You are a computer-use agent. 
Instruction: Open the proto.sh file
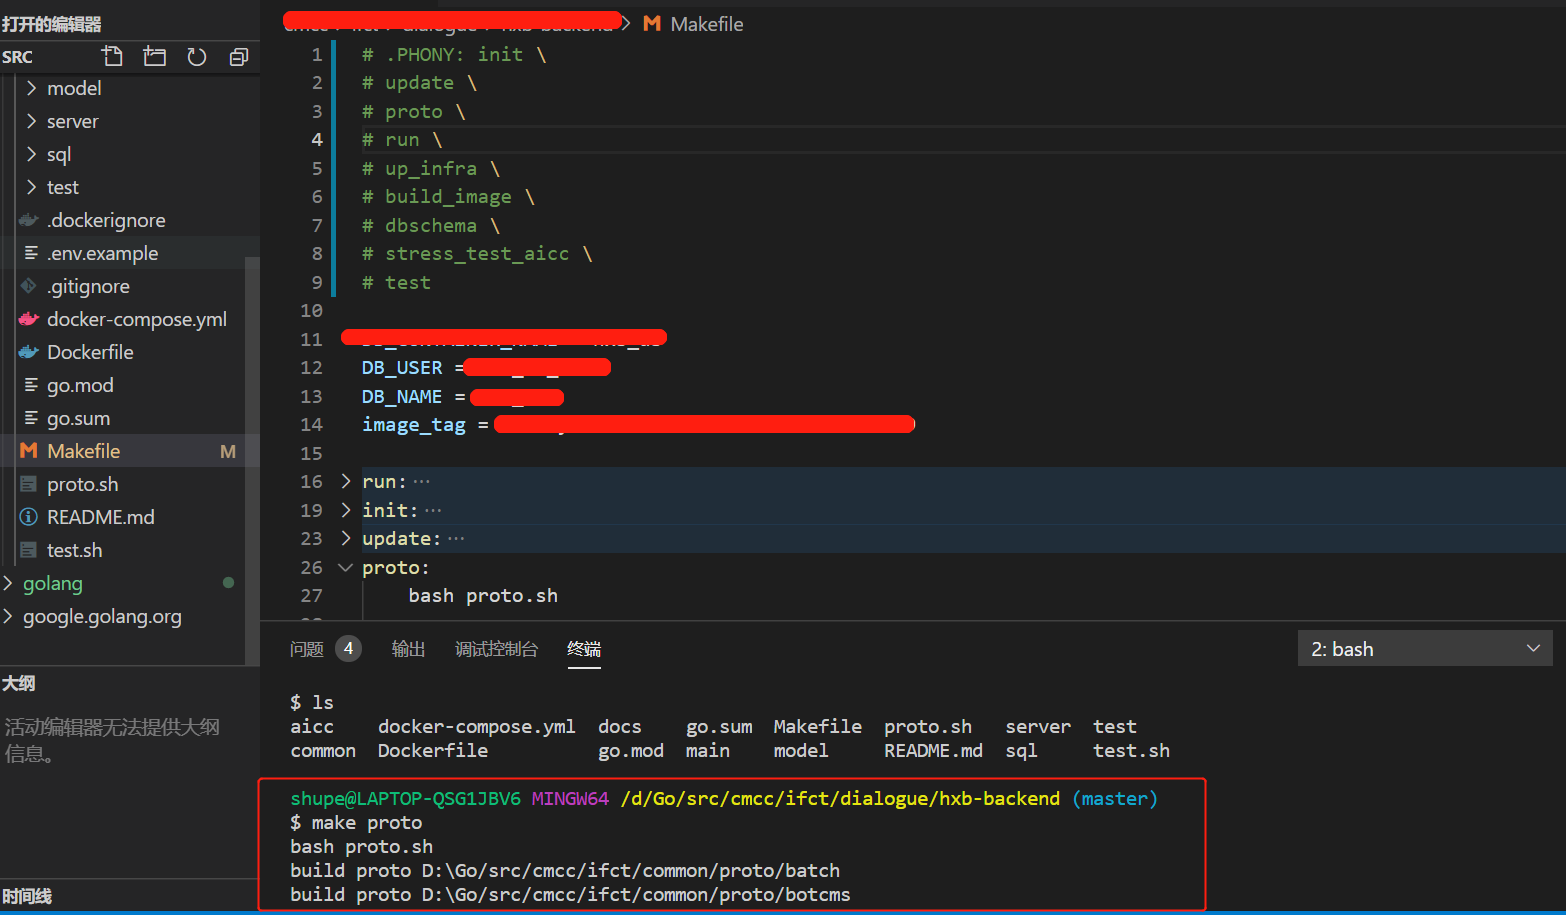click(x=82, y=484)
